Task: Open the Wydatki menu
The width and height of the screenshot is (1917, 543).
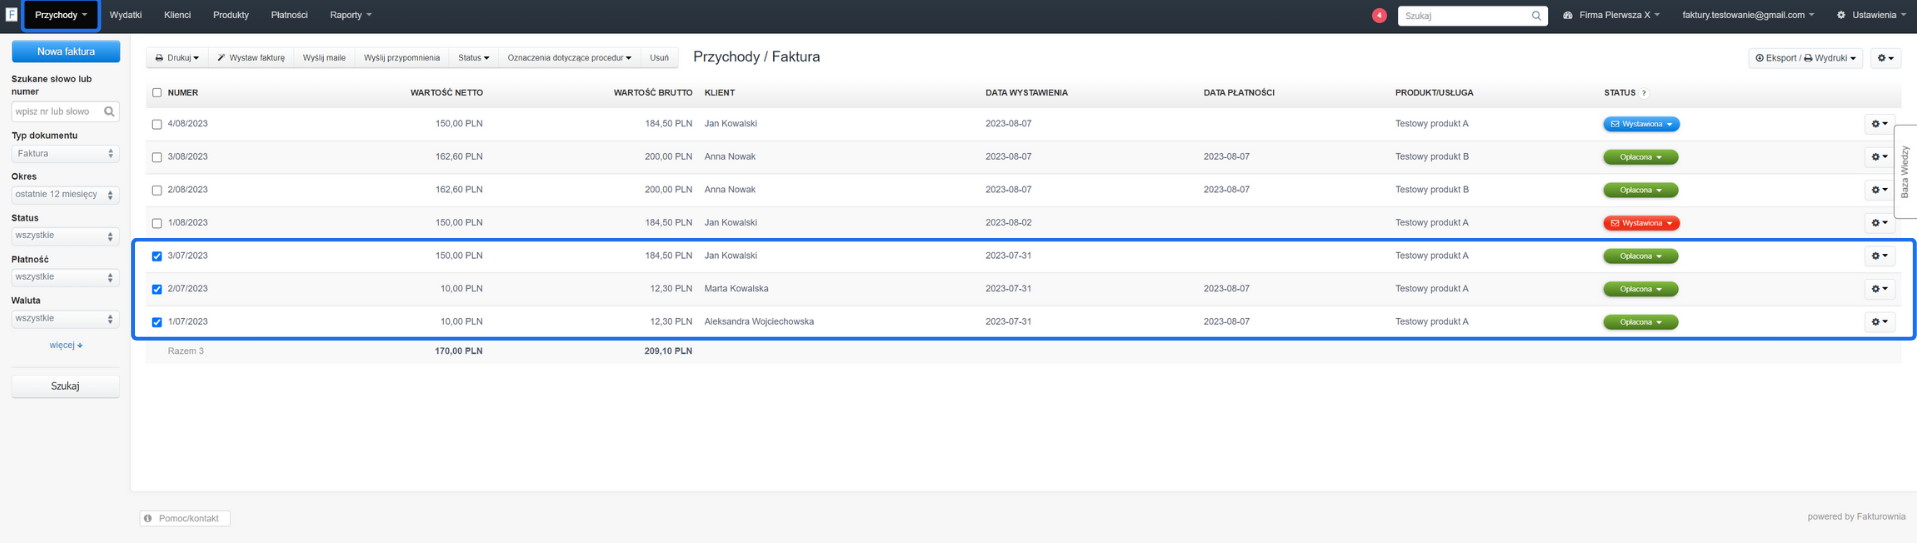Action: pos(125,15)
